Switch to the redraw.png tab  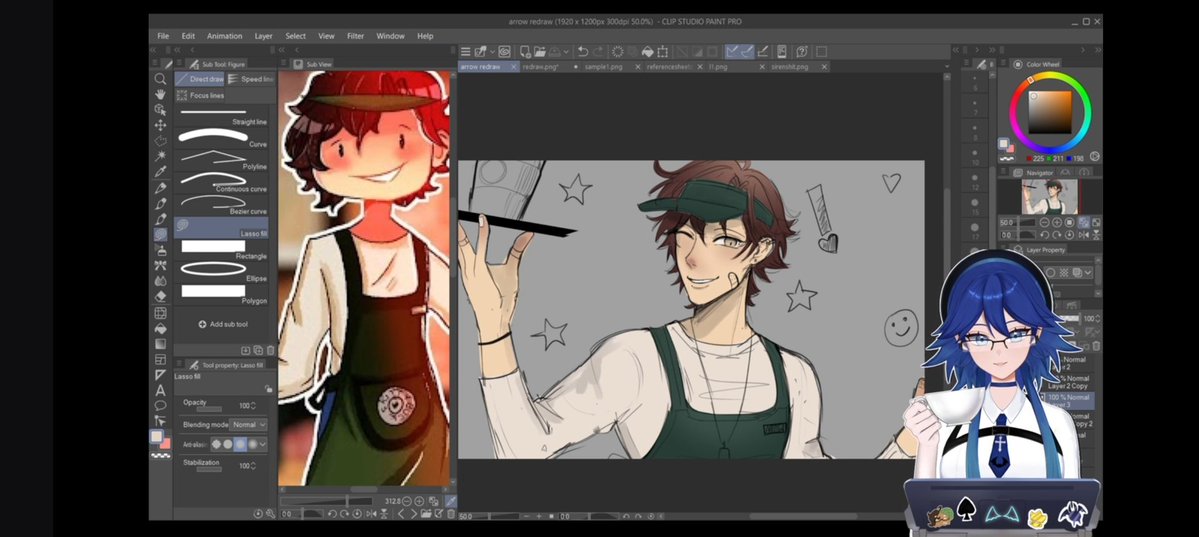(541, 67)
